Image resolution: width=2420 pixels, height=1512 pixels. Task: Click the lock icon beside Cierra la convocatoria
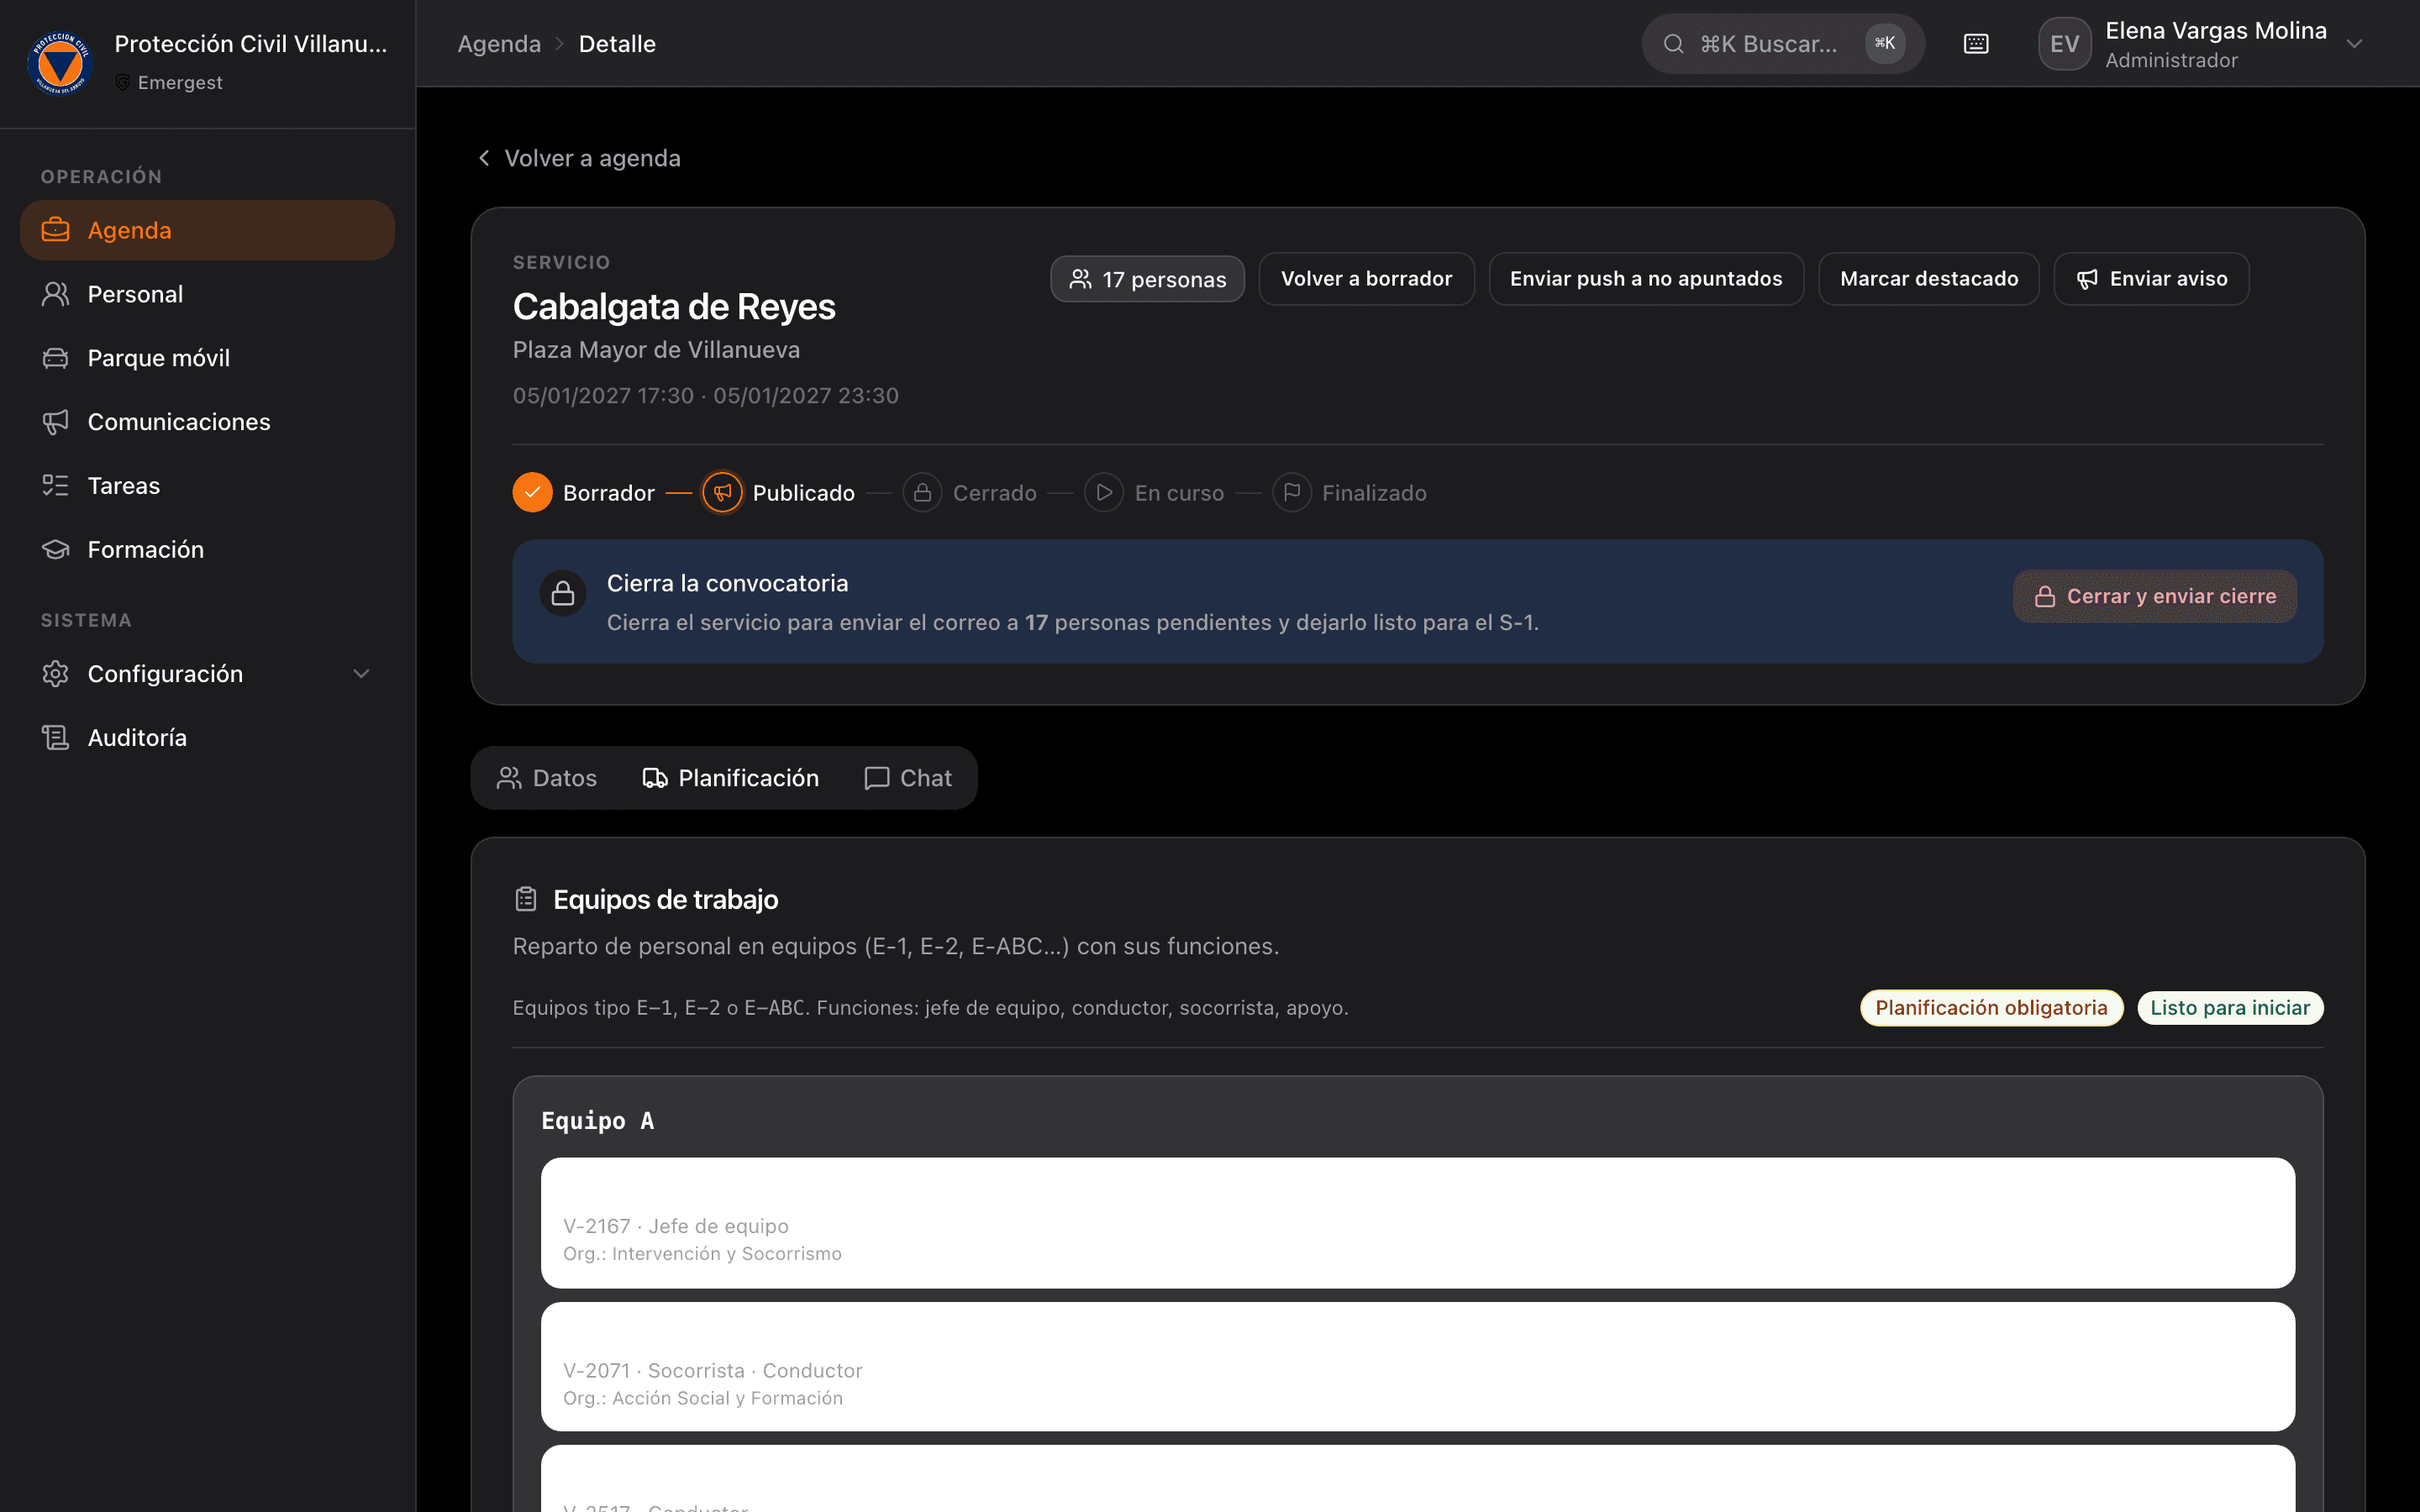point(563,594)
